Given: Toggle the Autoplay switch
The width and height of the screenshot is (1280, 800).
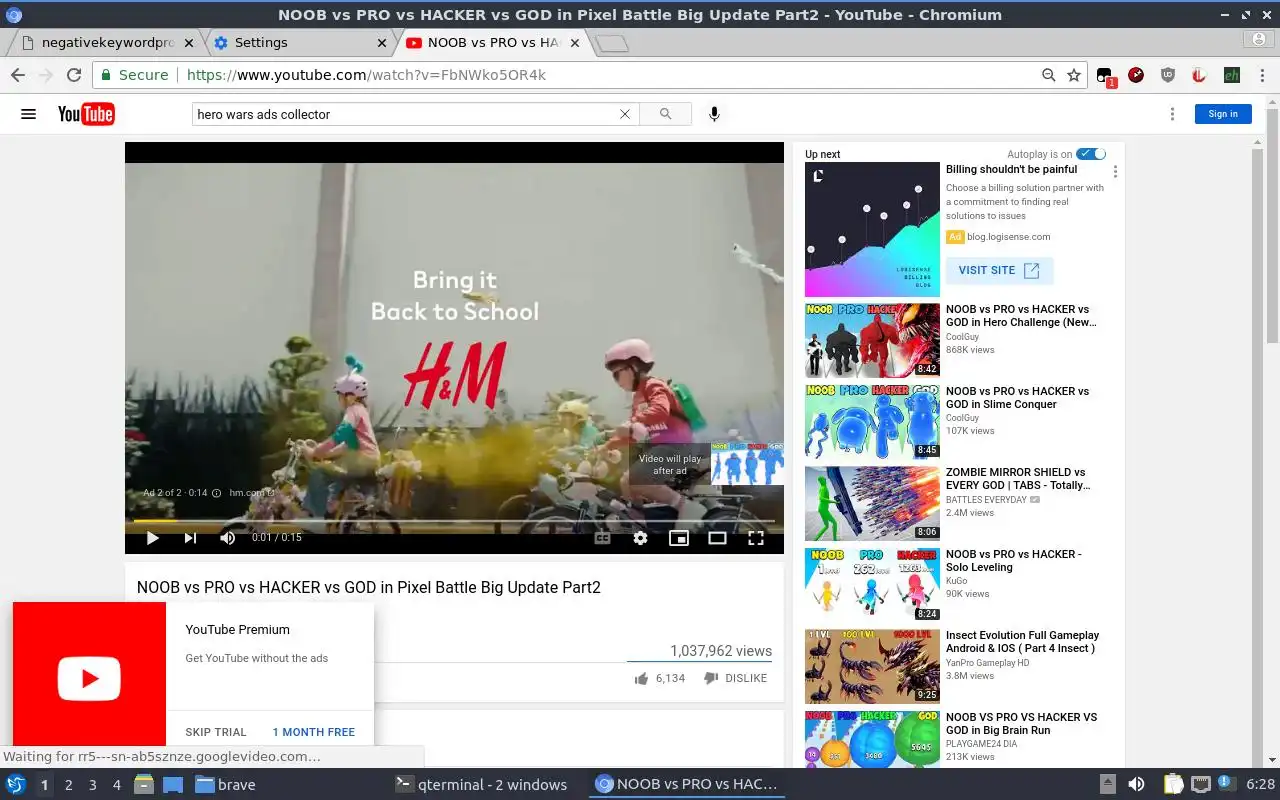Looking at the screenshot, I should (x=1091, y=154).
